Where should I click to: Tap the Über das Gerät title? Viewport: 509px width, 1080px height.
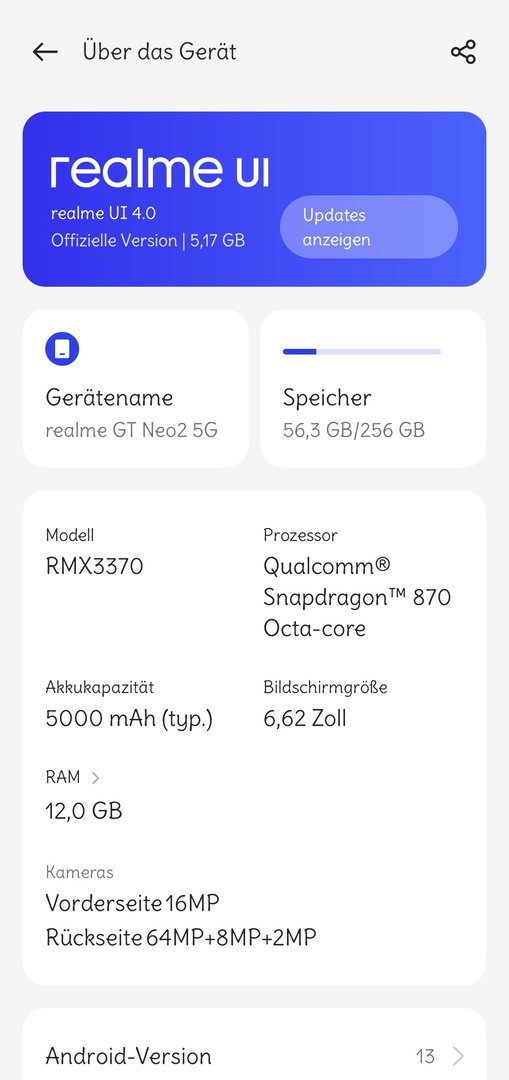click(x=160, y=52)
